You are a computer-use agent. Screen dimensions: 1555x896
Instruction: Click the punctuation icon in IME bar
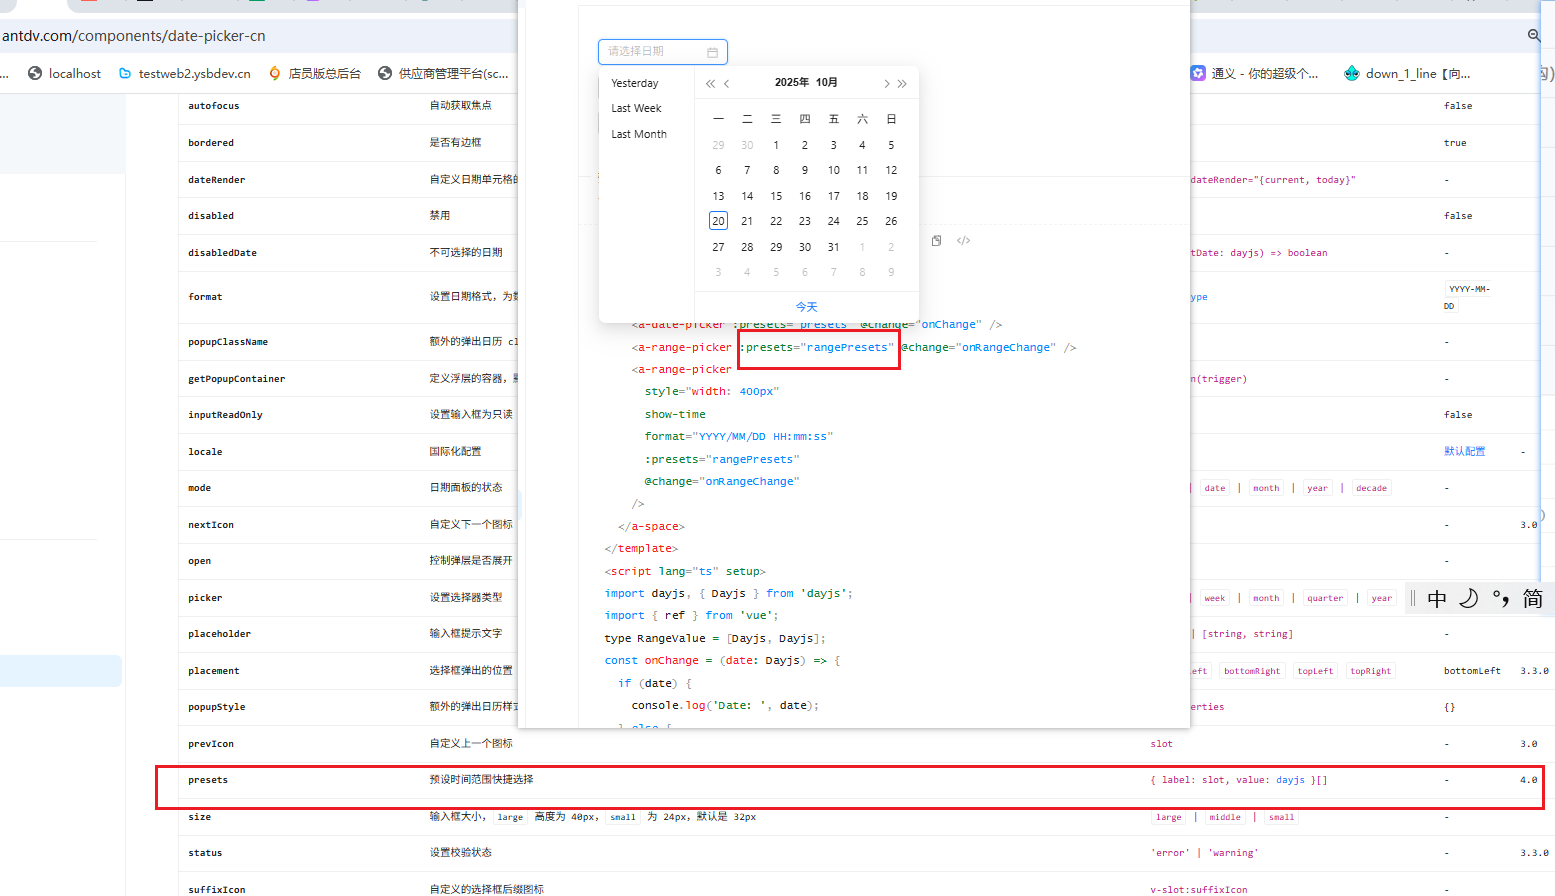1500,599
